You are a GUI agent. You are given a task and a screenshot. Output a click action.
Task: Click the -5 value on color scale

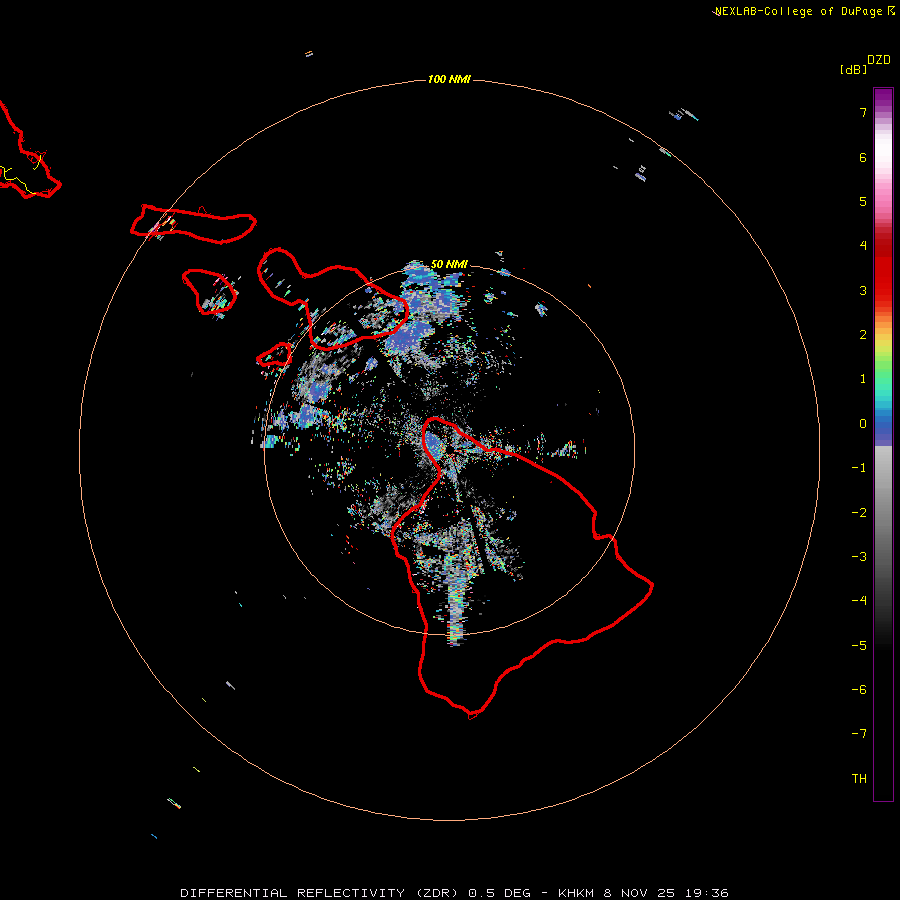click(859, 646)
